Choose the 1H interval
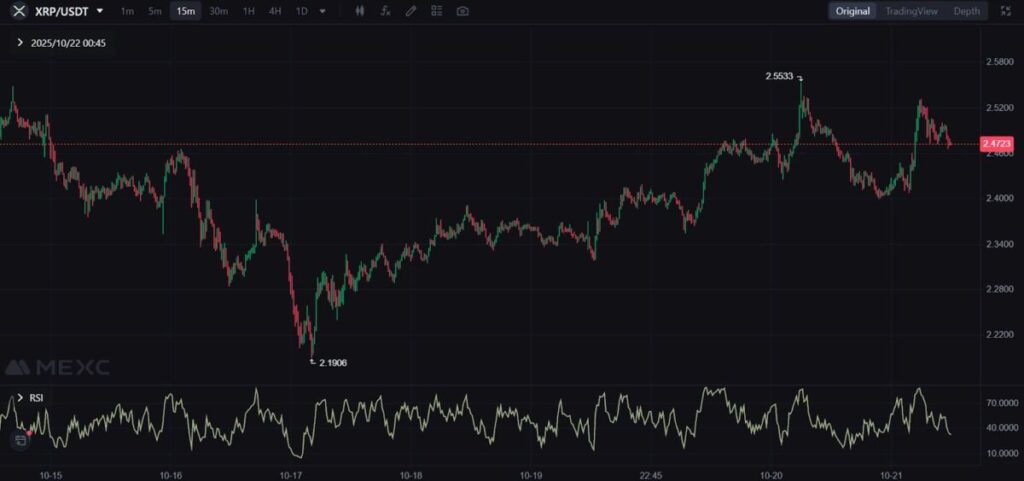This screenshot has width=1024, height=481. pos(249,11)
